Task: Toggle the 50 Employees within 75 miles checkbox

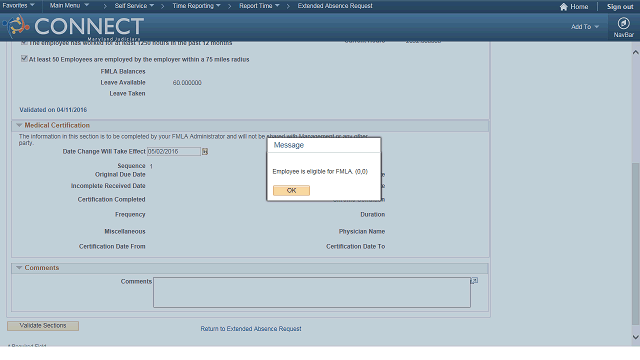Action: [x=24, y=59]
